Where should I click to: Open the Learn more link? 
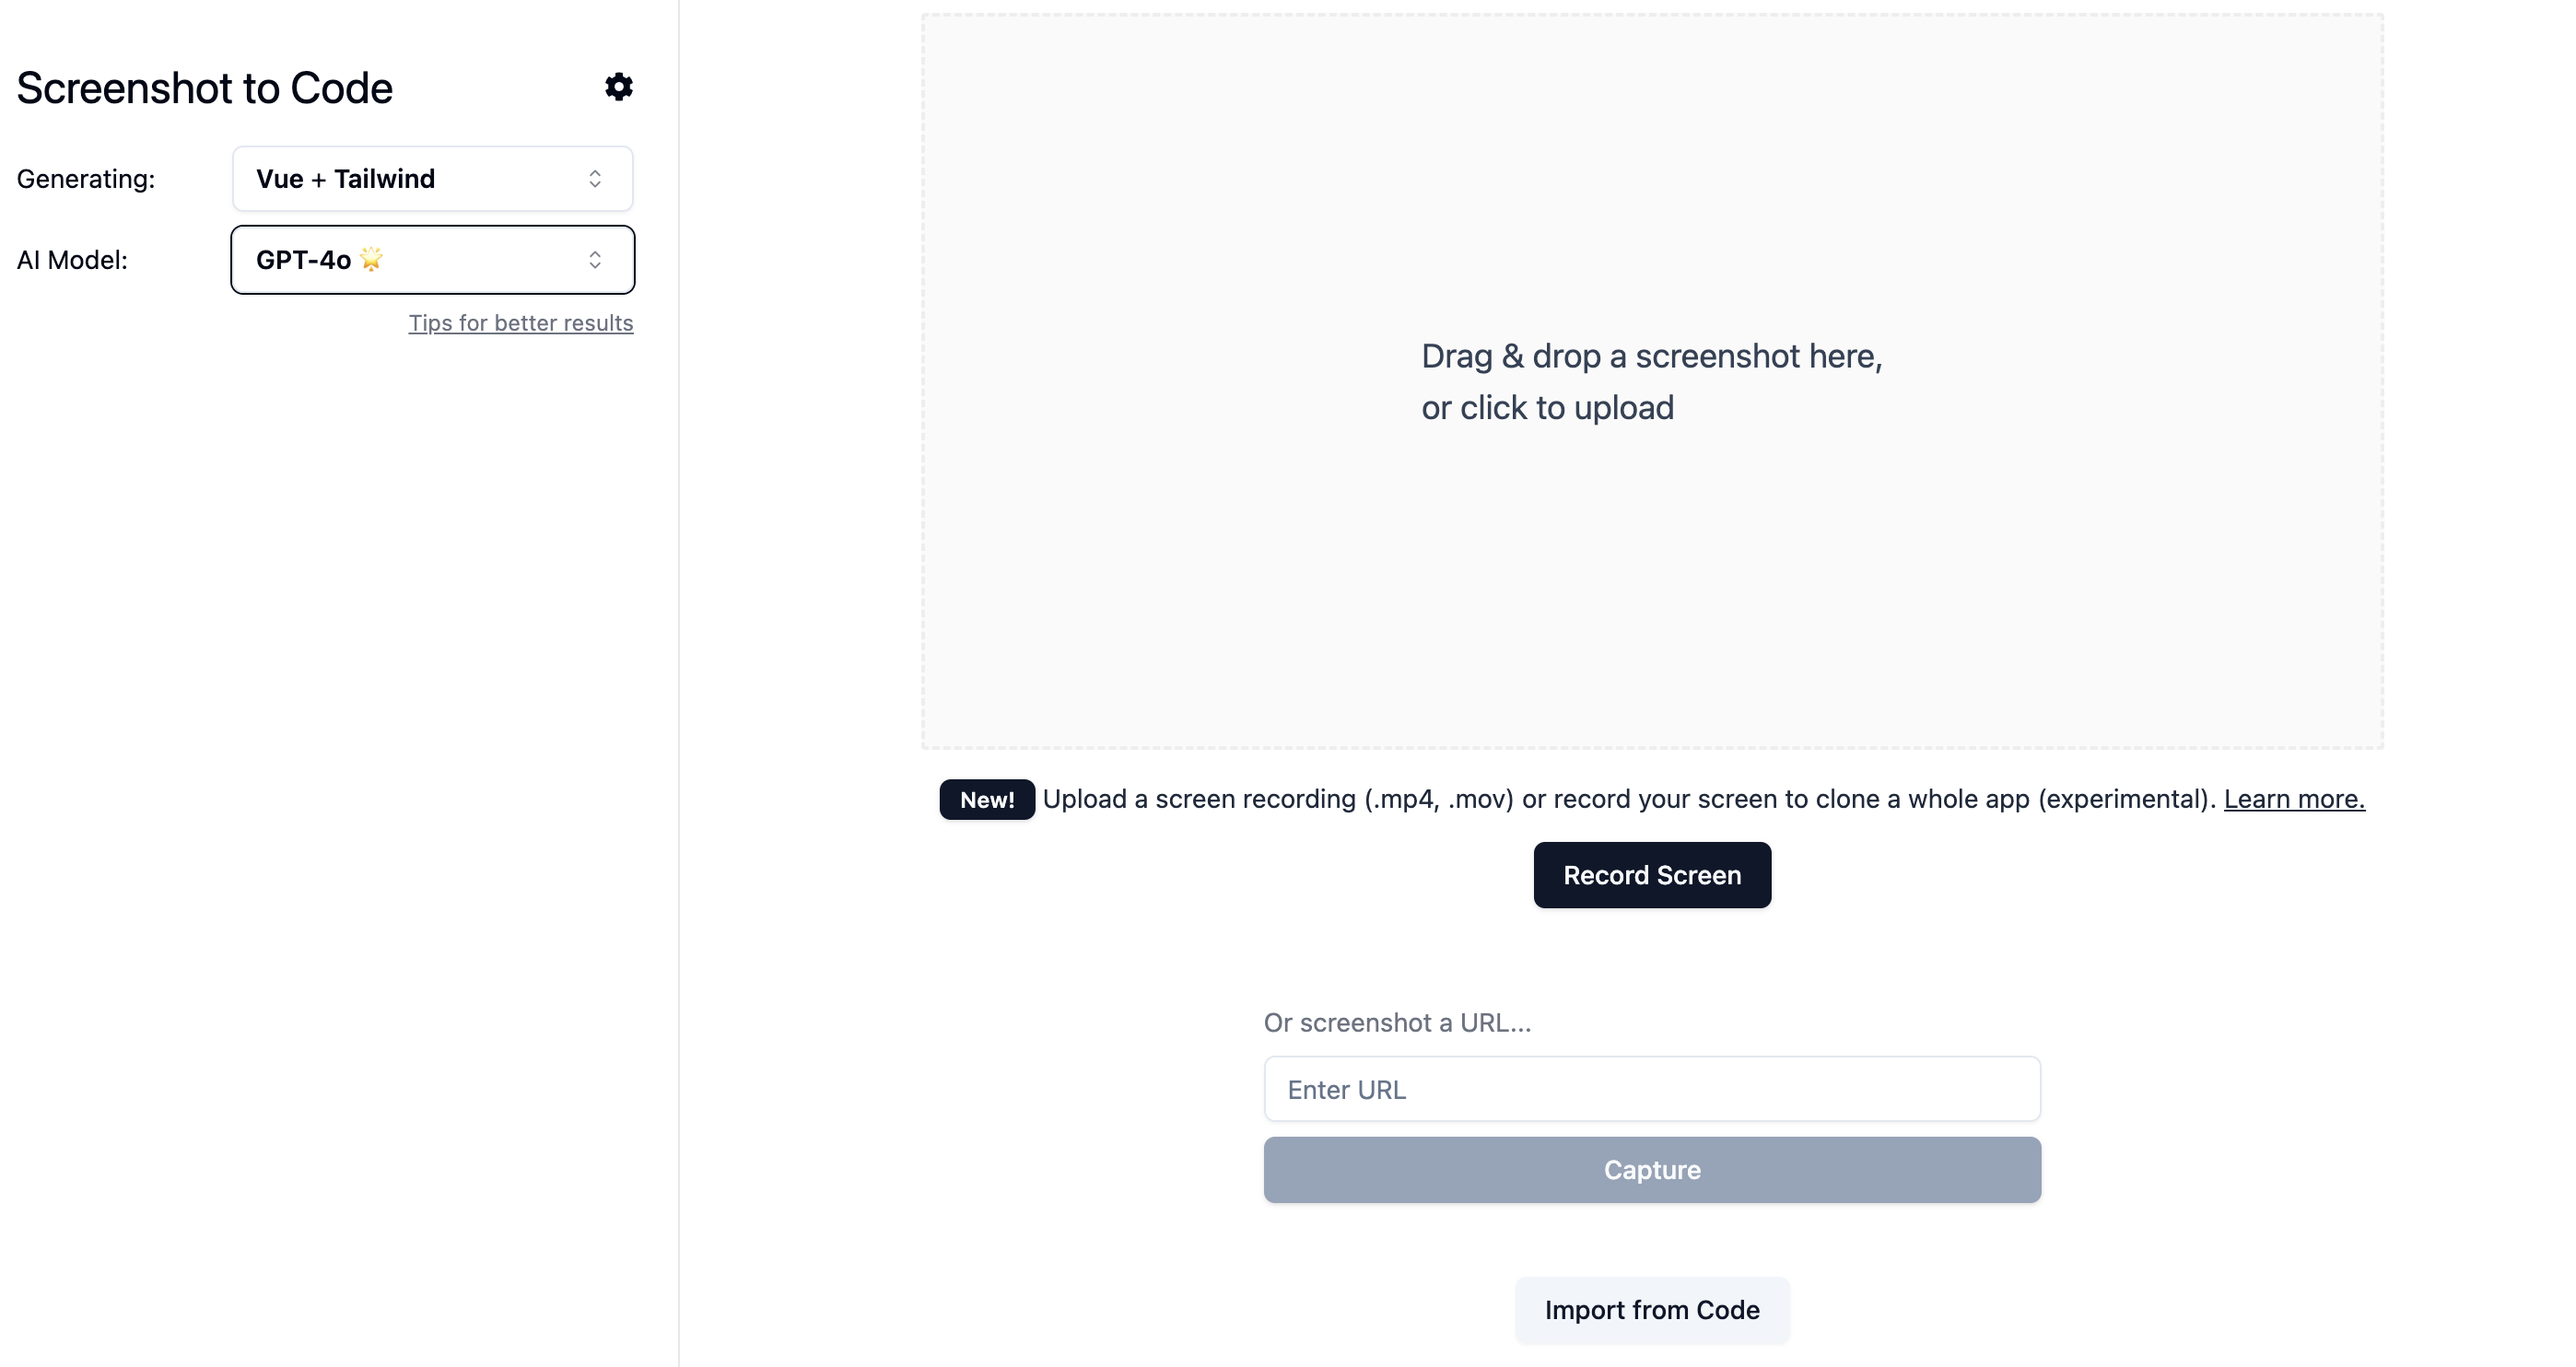tap(2294, 799)
